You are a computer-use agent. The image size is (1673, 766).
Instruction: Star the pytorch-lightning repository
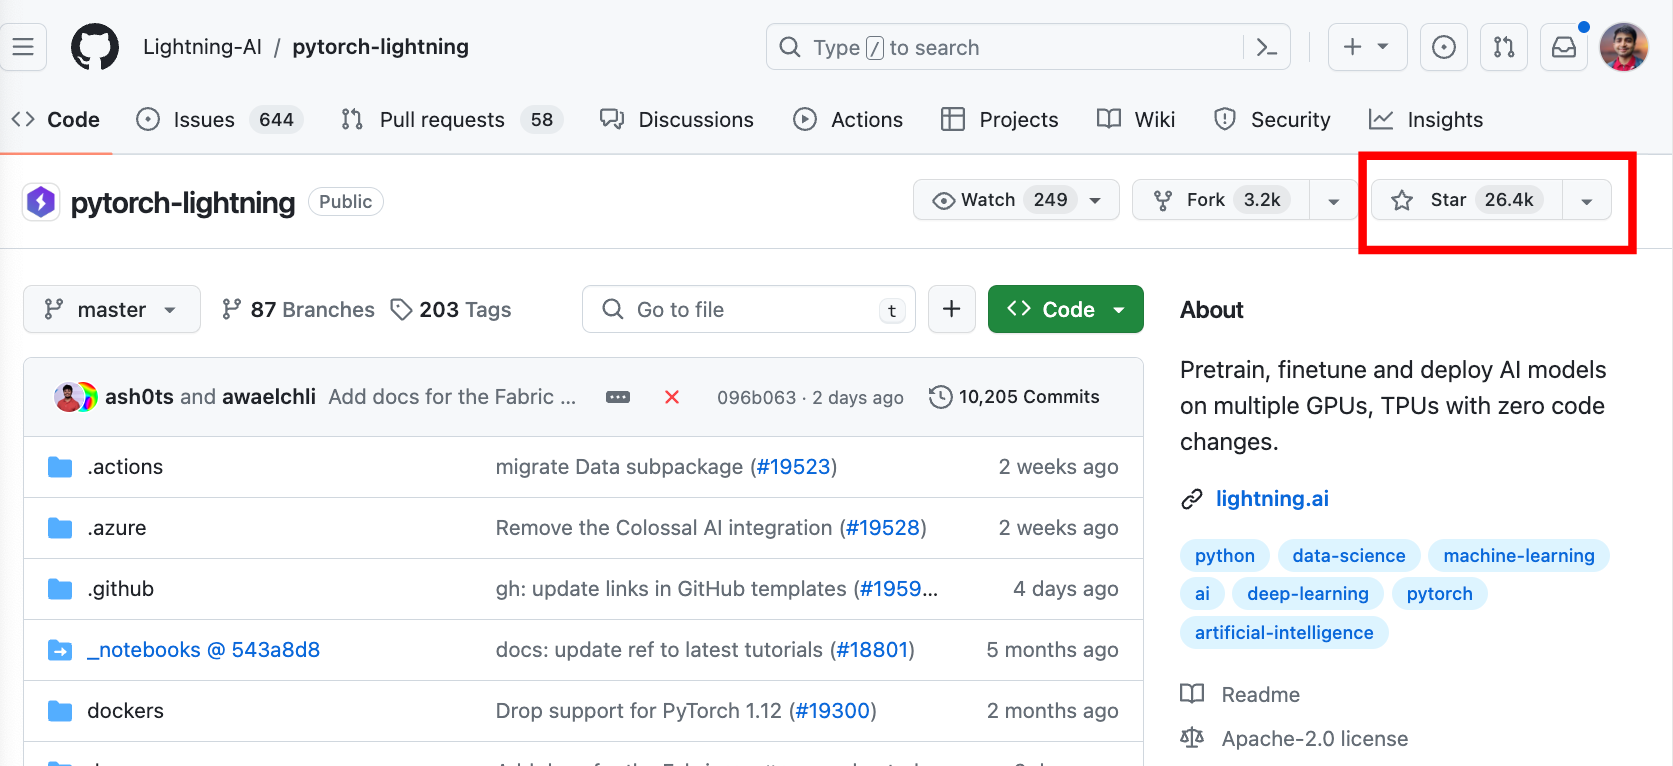coord(1467,200)
